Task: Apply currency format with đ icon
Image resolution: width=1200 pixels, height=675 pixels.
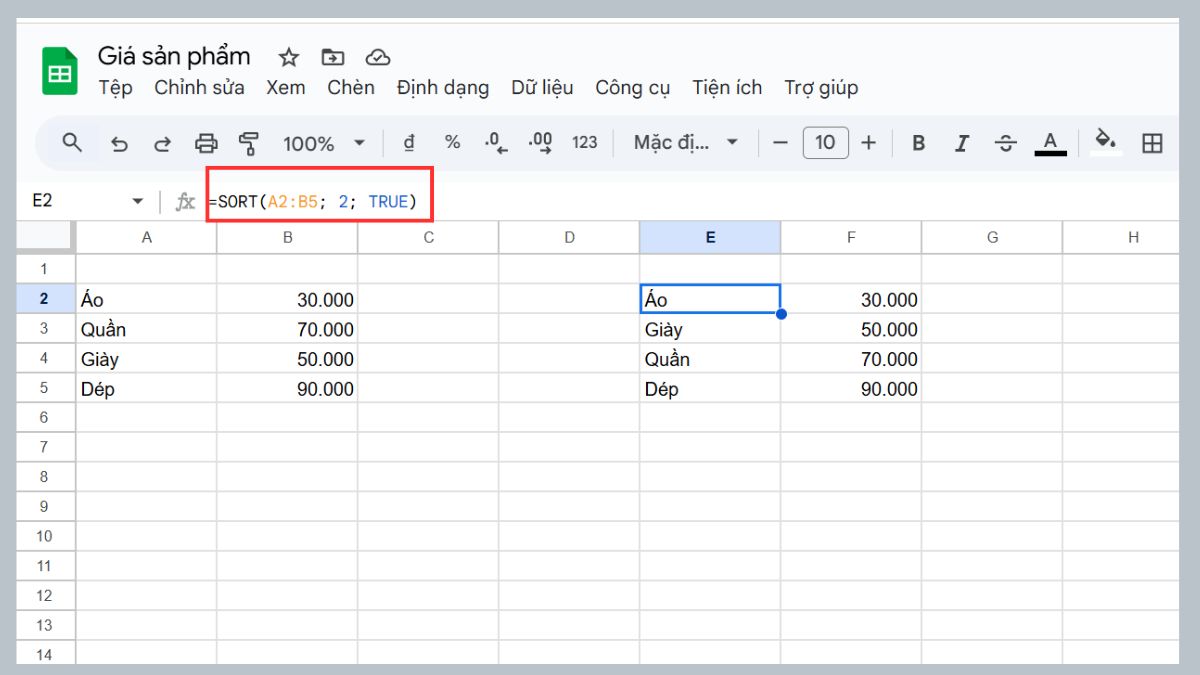Action: (409, 142)
